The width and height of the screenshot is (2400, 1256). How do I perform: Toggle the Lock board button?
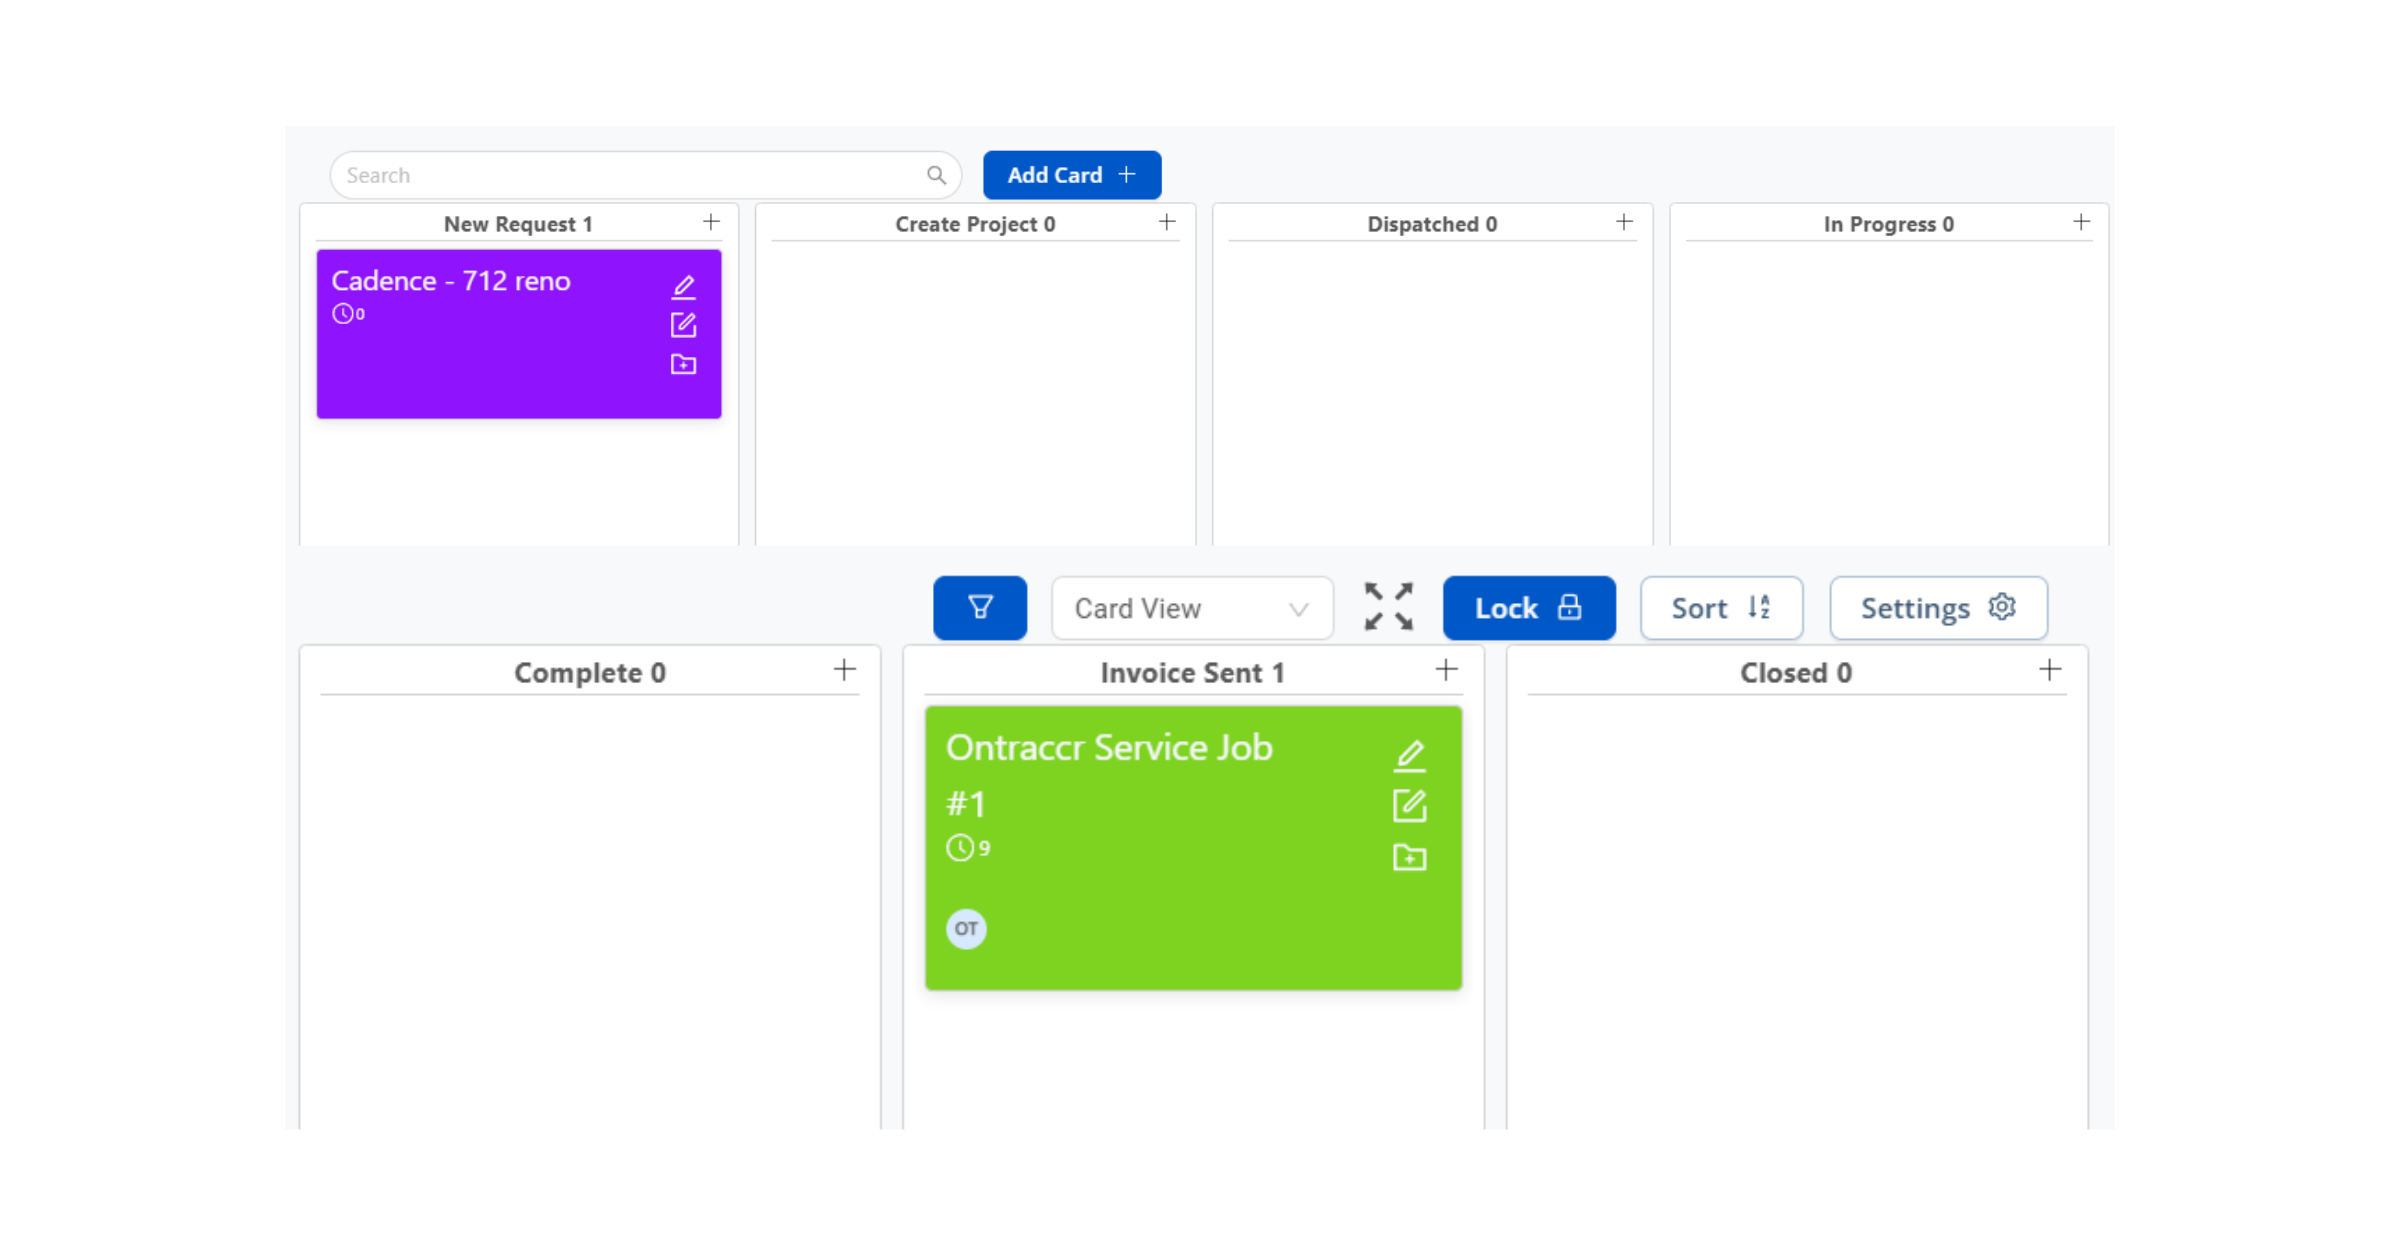click(x=1529, y=608)
